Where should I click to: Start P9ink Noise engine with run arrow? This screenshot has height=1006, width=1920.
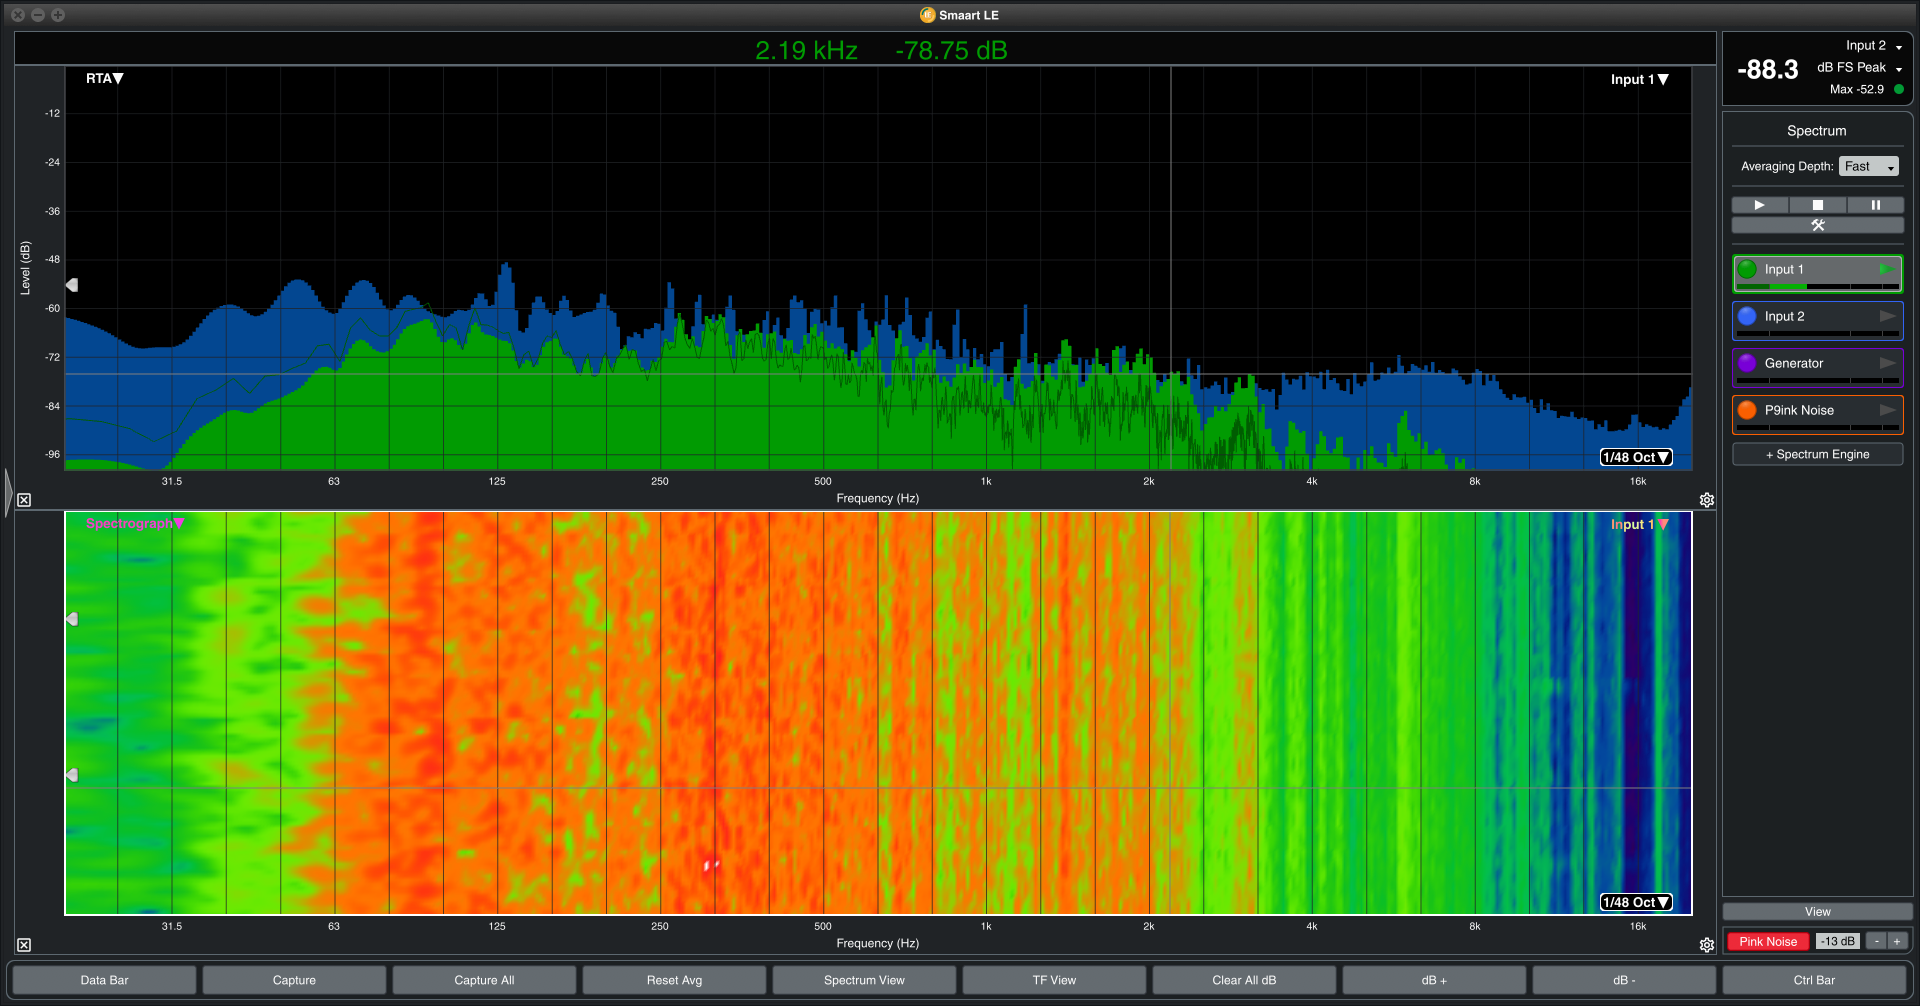pyautogui.click(x=1887, y=410)
